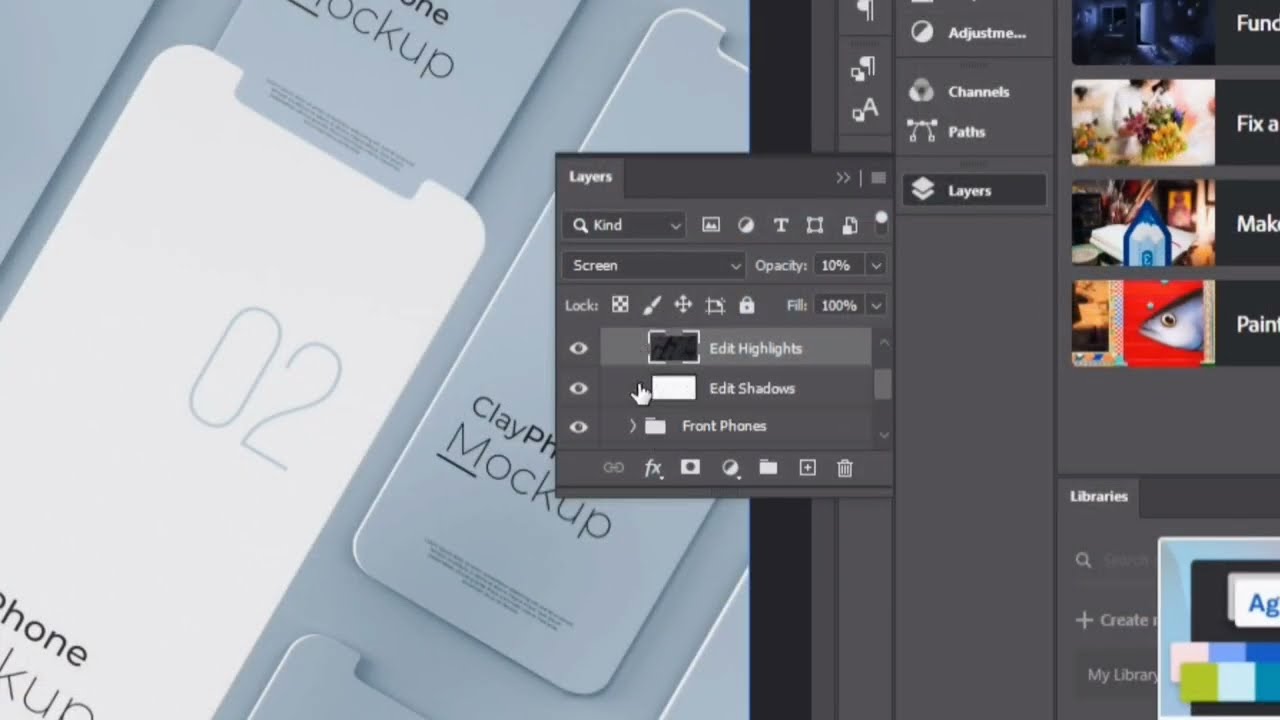Image resolution: width=1280 pixels, height=720 pixels.
Task: Click Create new library plus button
Action: [1084, 620]
